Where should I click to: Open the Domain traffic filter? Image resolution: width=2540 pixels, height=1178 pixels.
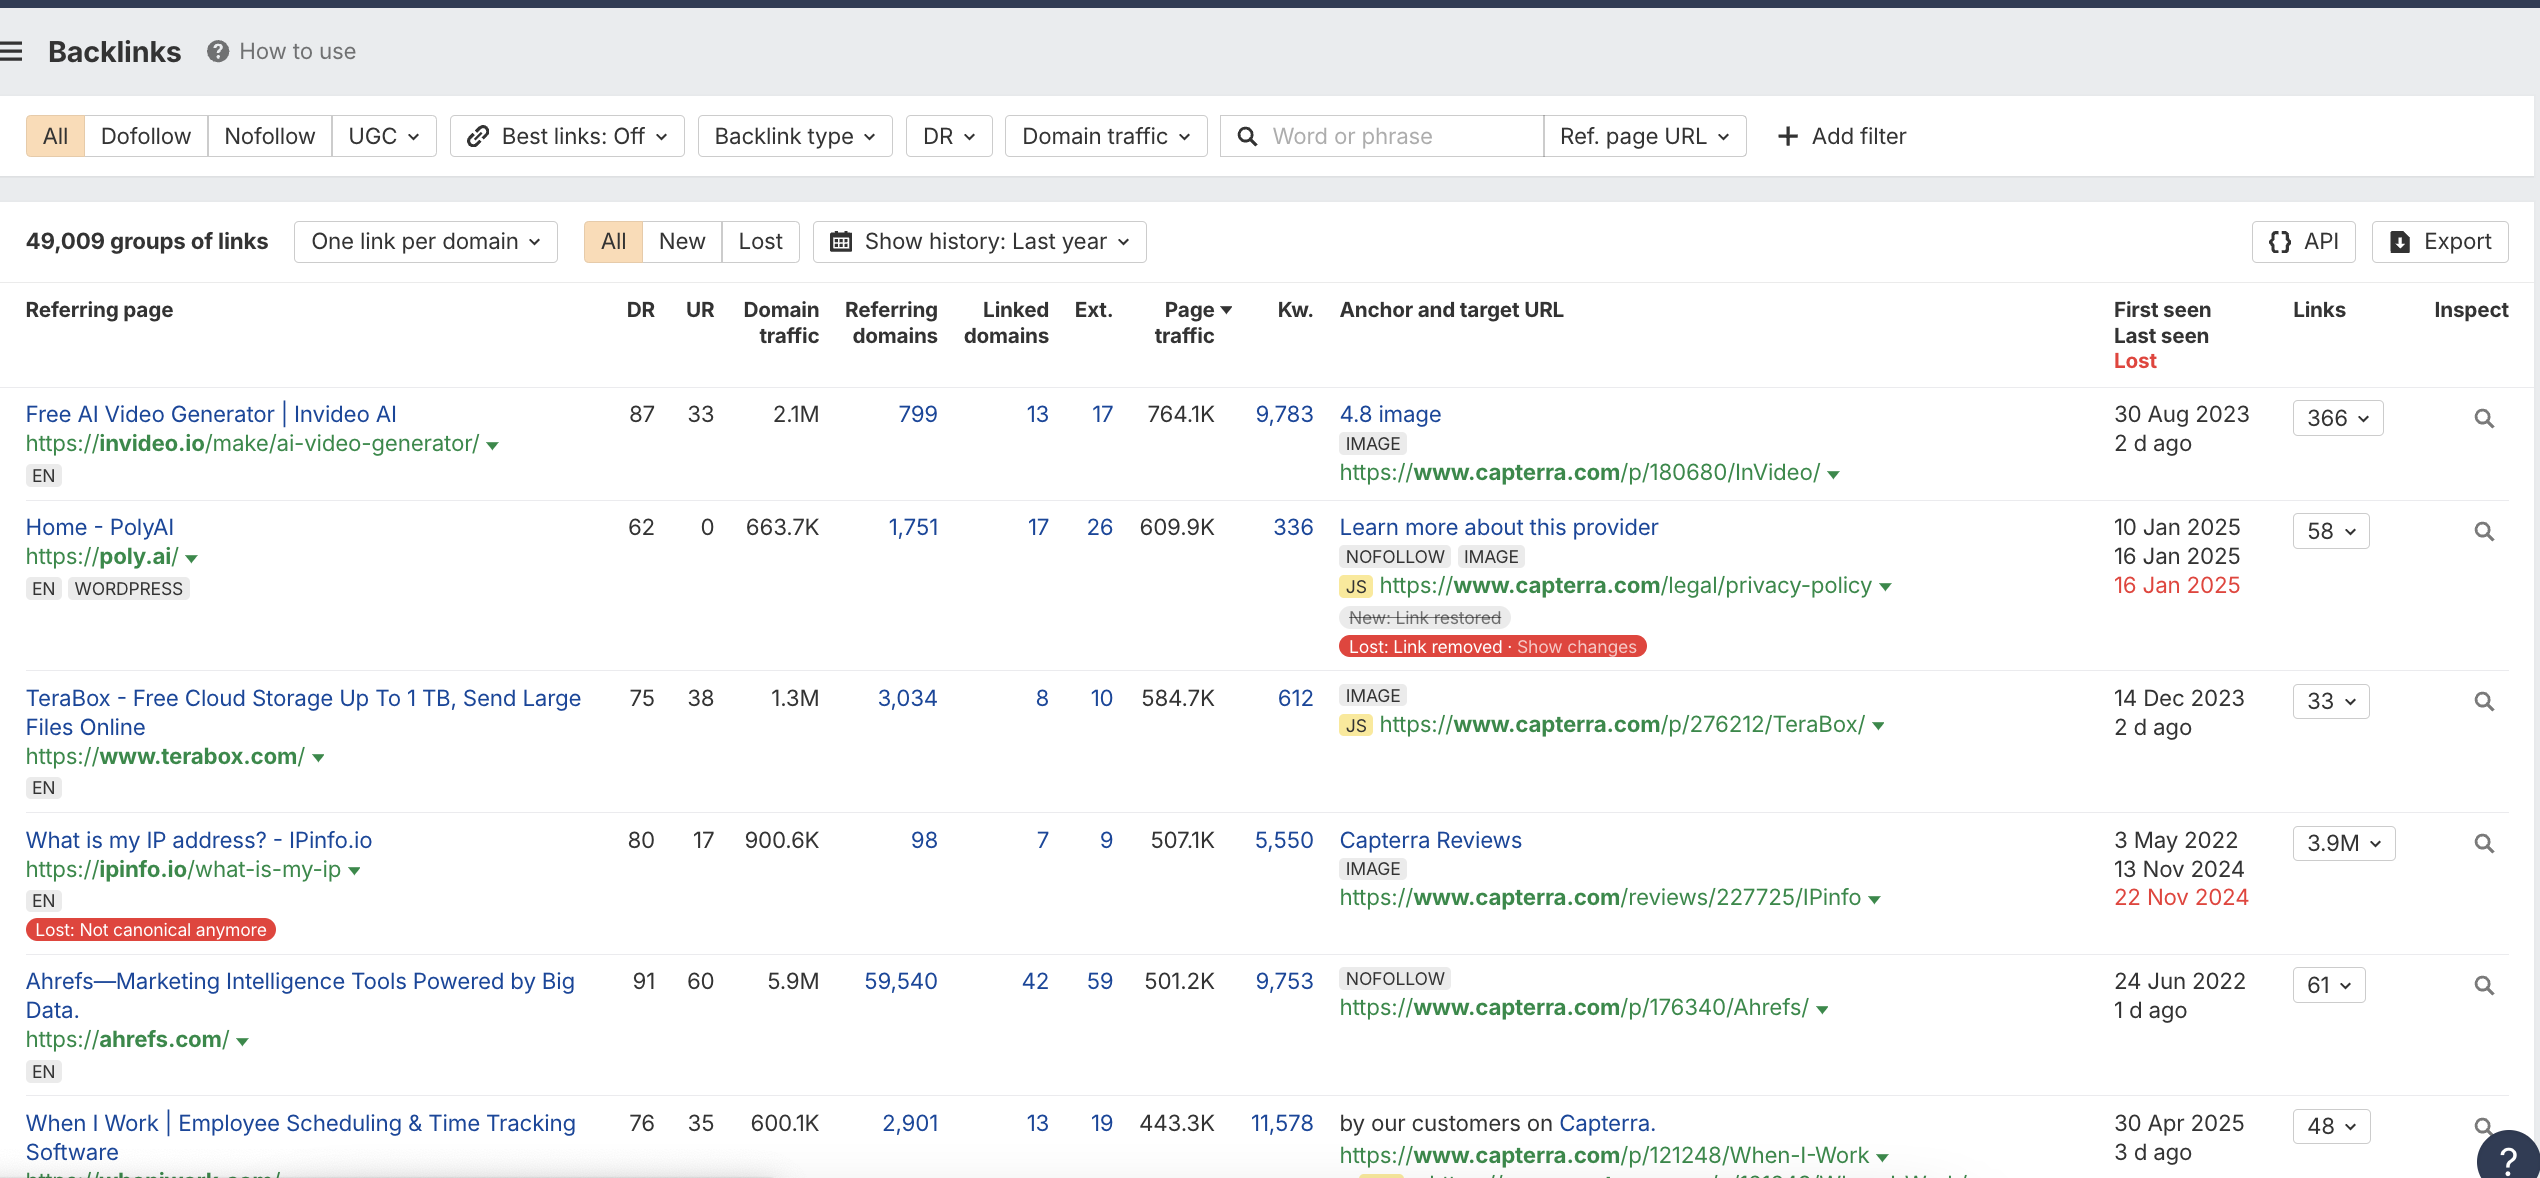click(x=1106, y=136)
